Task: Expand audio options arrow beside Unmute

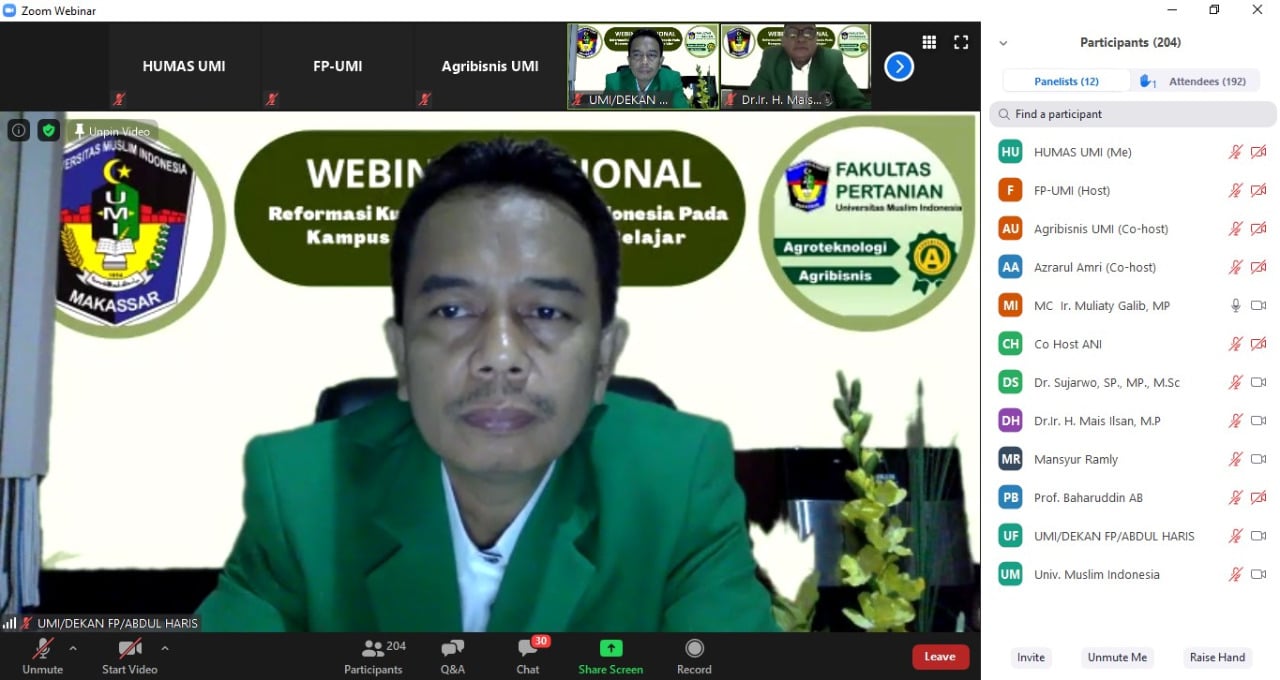Action: (x=73, y=648)
